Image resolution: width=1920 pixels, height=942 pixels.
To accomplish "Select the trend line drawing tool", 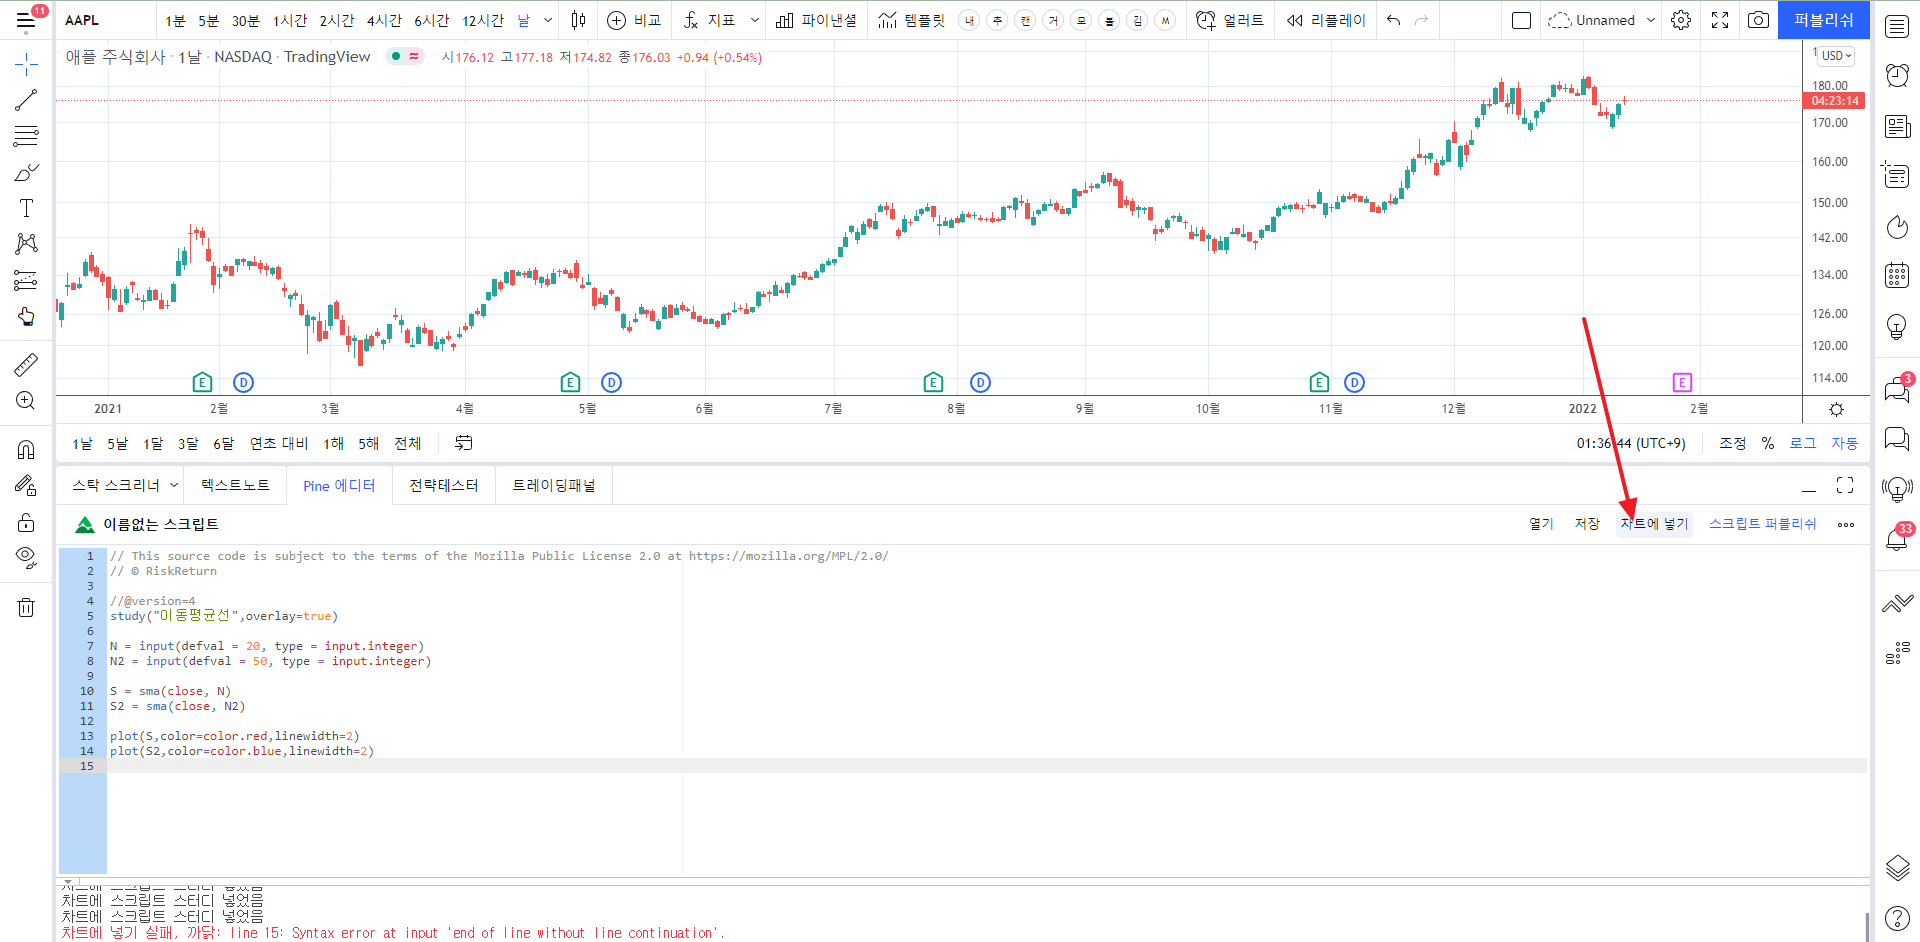I will click(26, 100).
